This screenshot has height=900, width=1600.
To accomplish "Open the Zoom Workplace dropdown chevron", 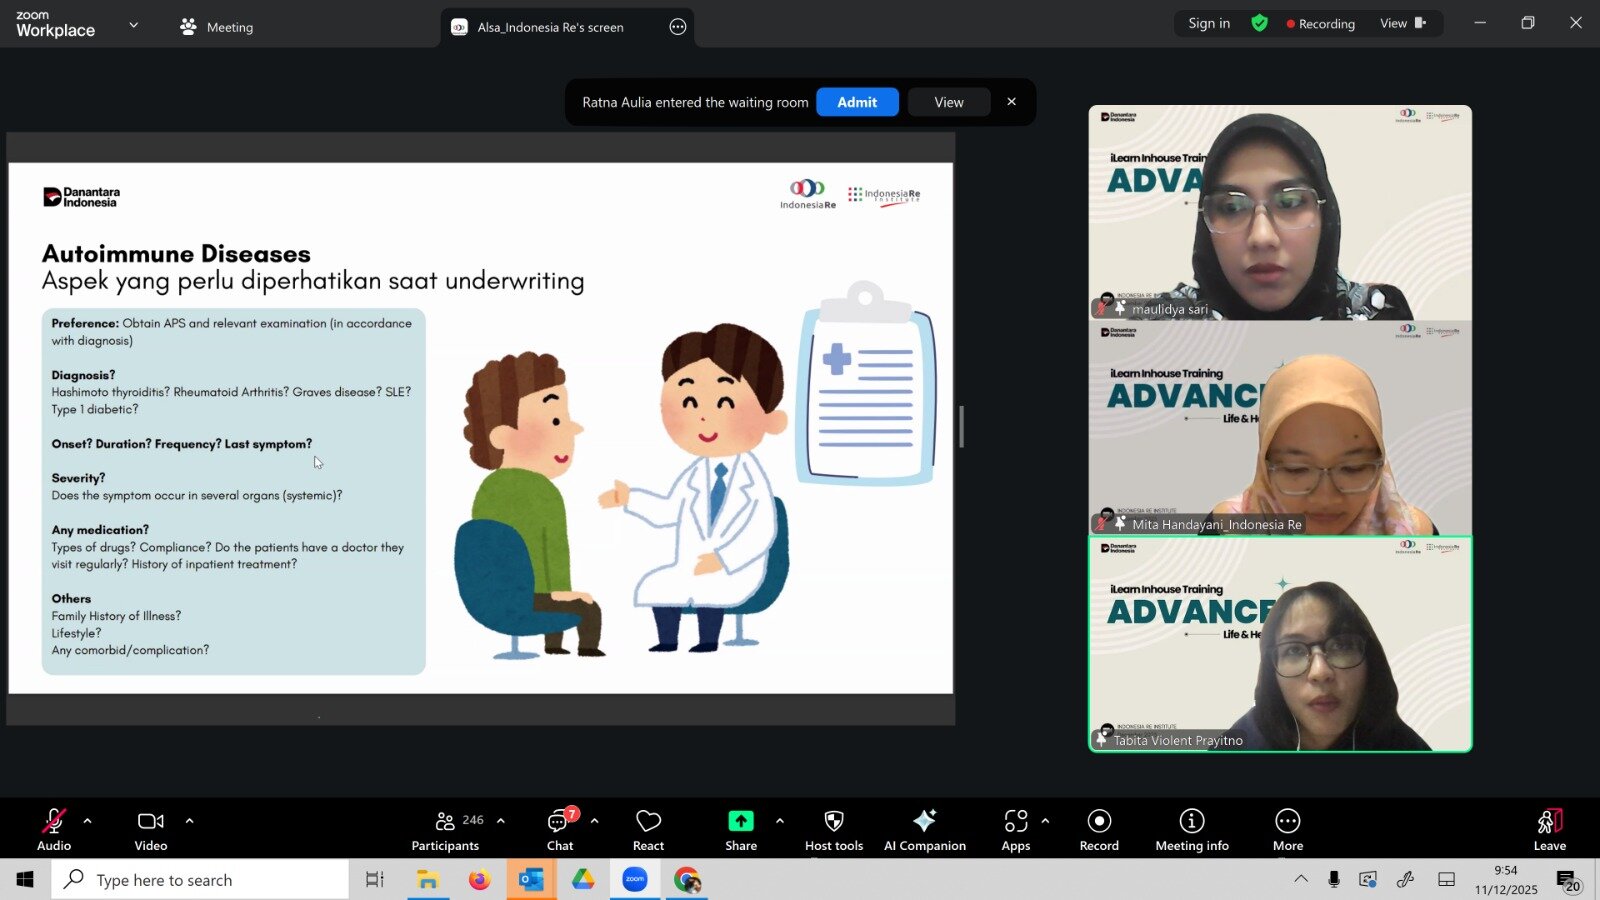I will tap(134, 25).
